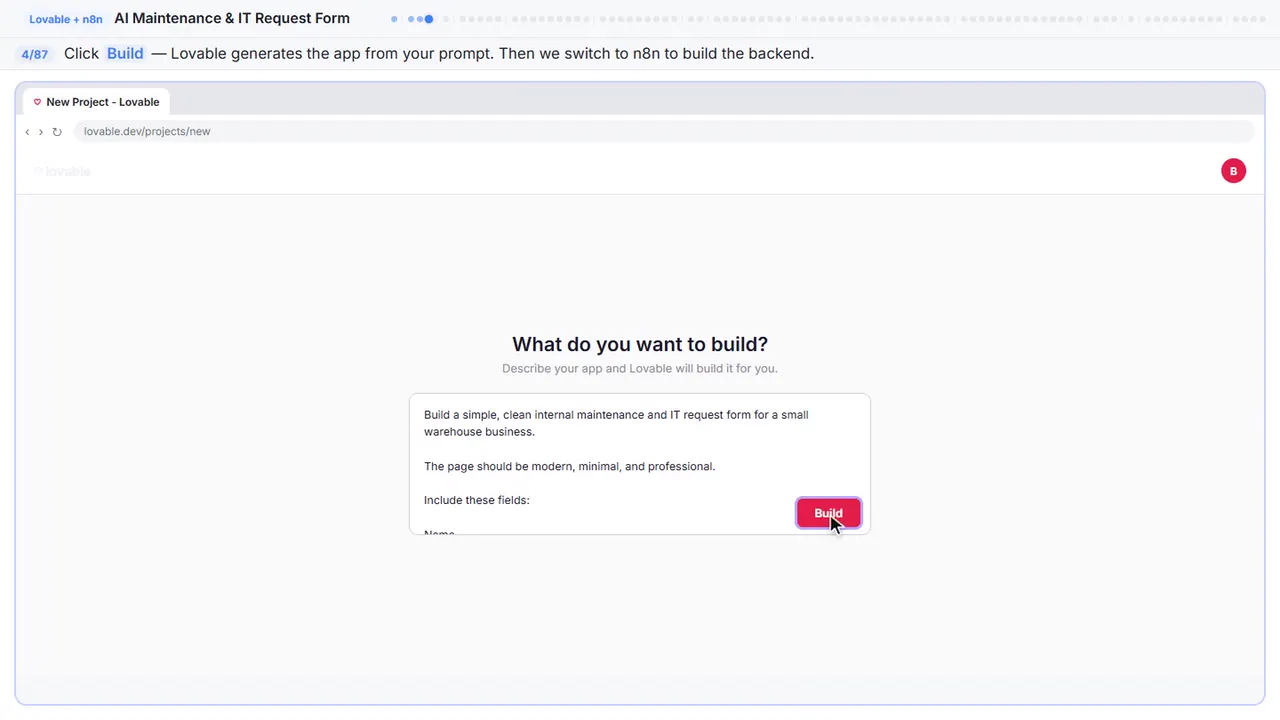Click the faint Lovable logo in header
Image resolution: width=1280 pixels, height=720 pixels.
click(62, 171)
